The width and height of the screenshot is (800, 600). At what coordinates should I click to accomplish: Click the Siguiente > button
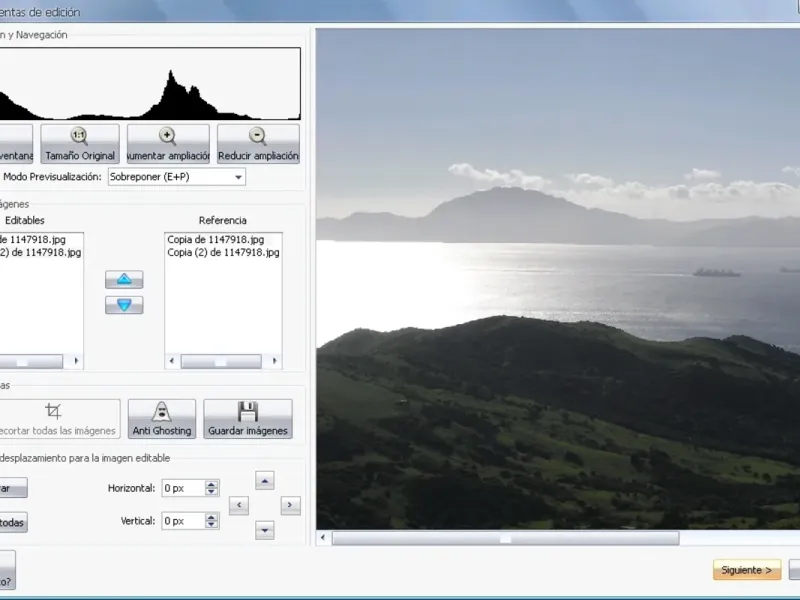[x=747, y=570]
